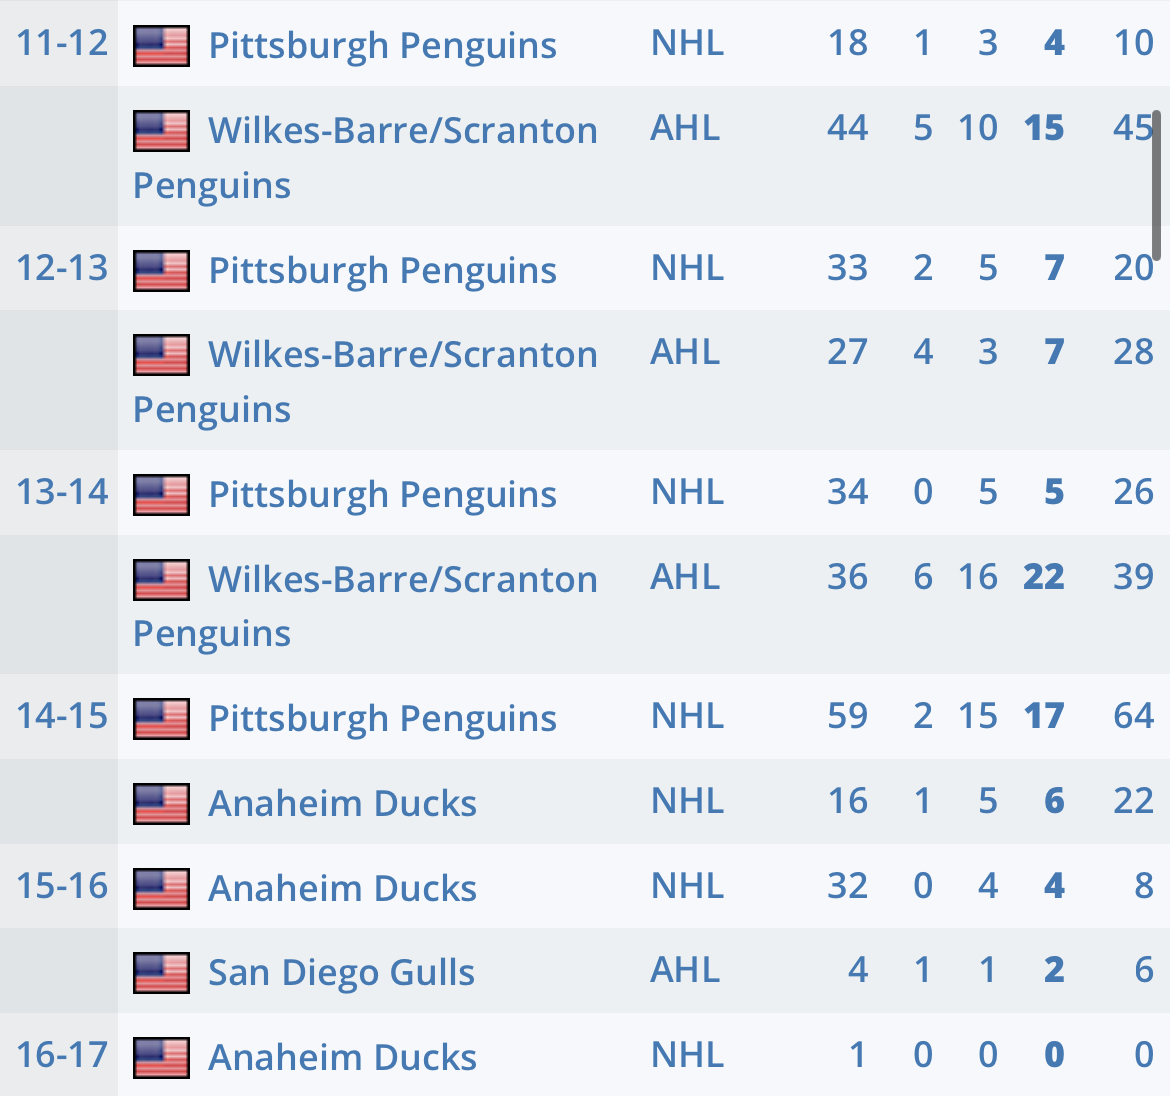Click the flag beside 12-13 Pittsburgh Penguins

161,271
